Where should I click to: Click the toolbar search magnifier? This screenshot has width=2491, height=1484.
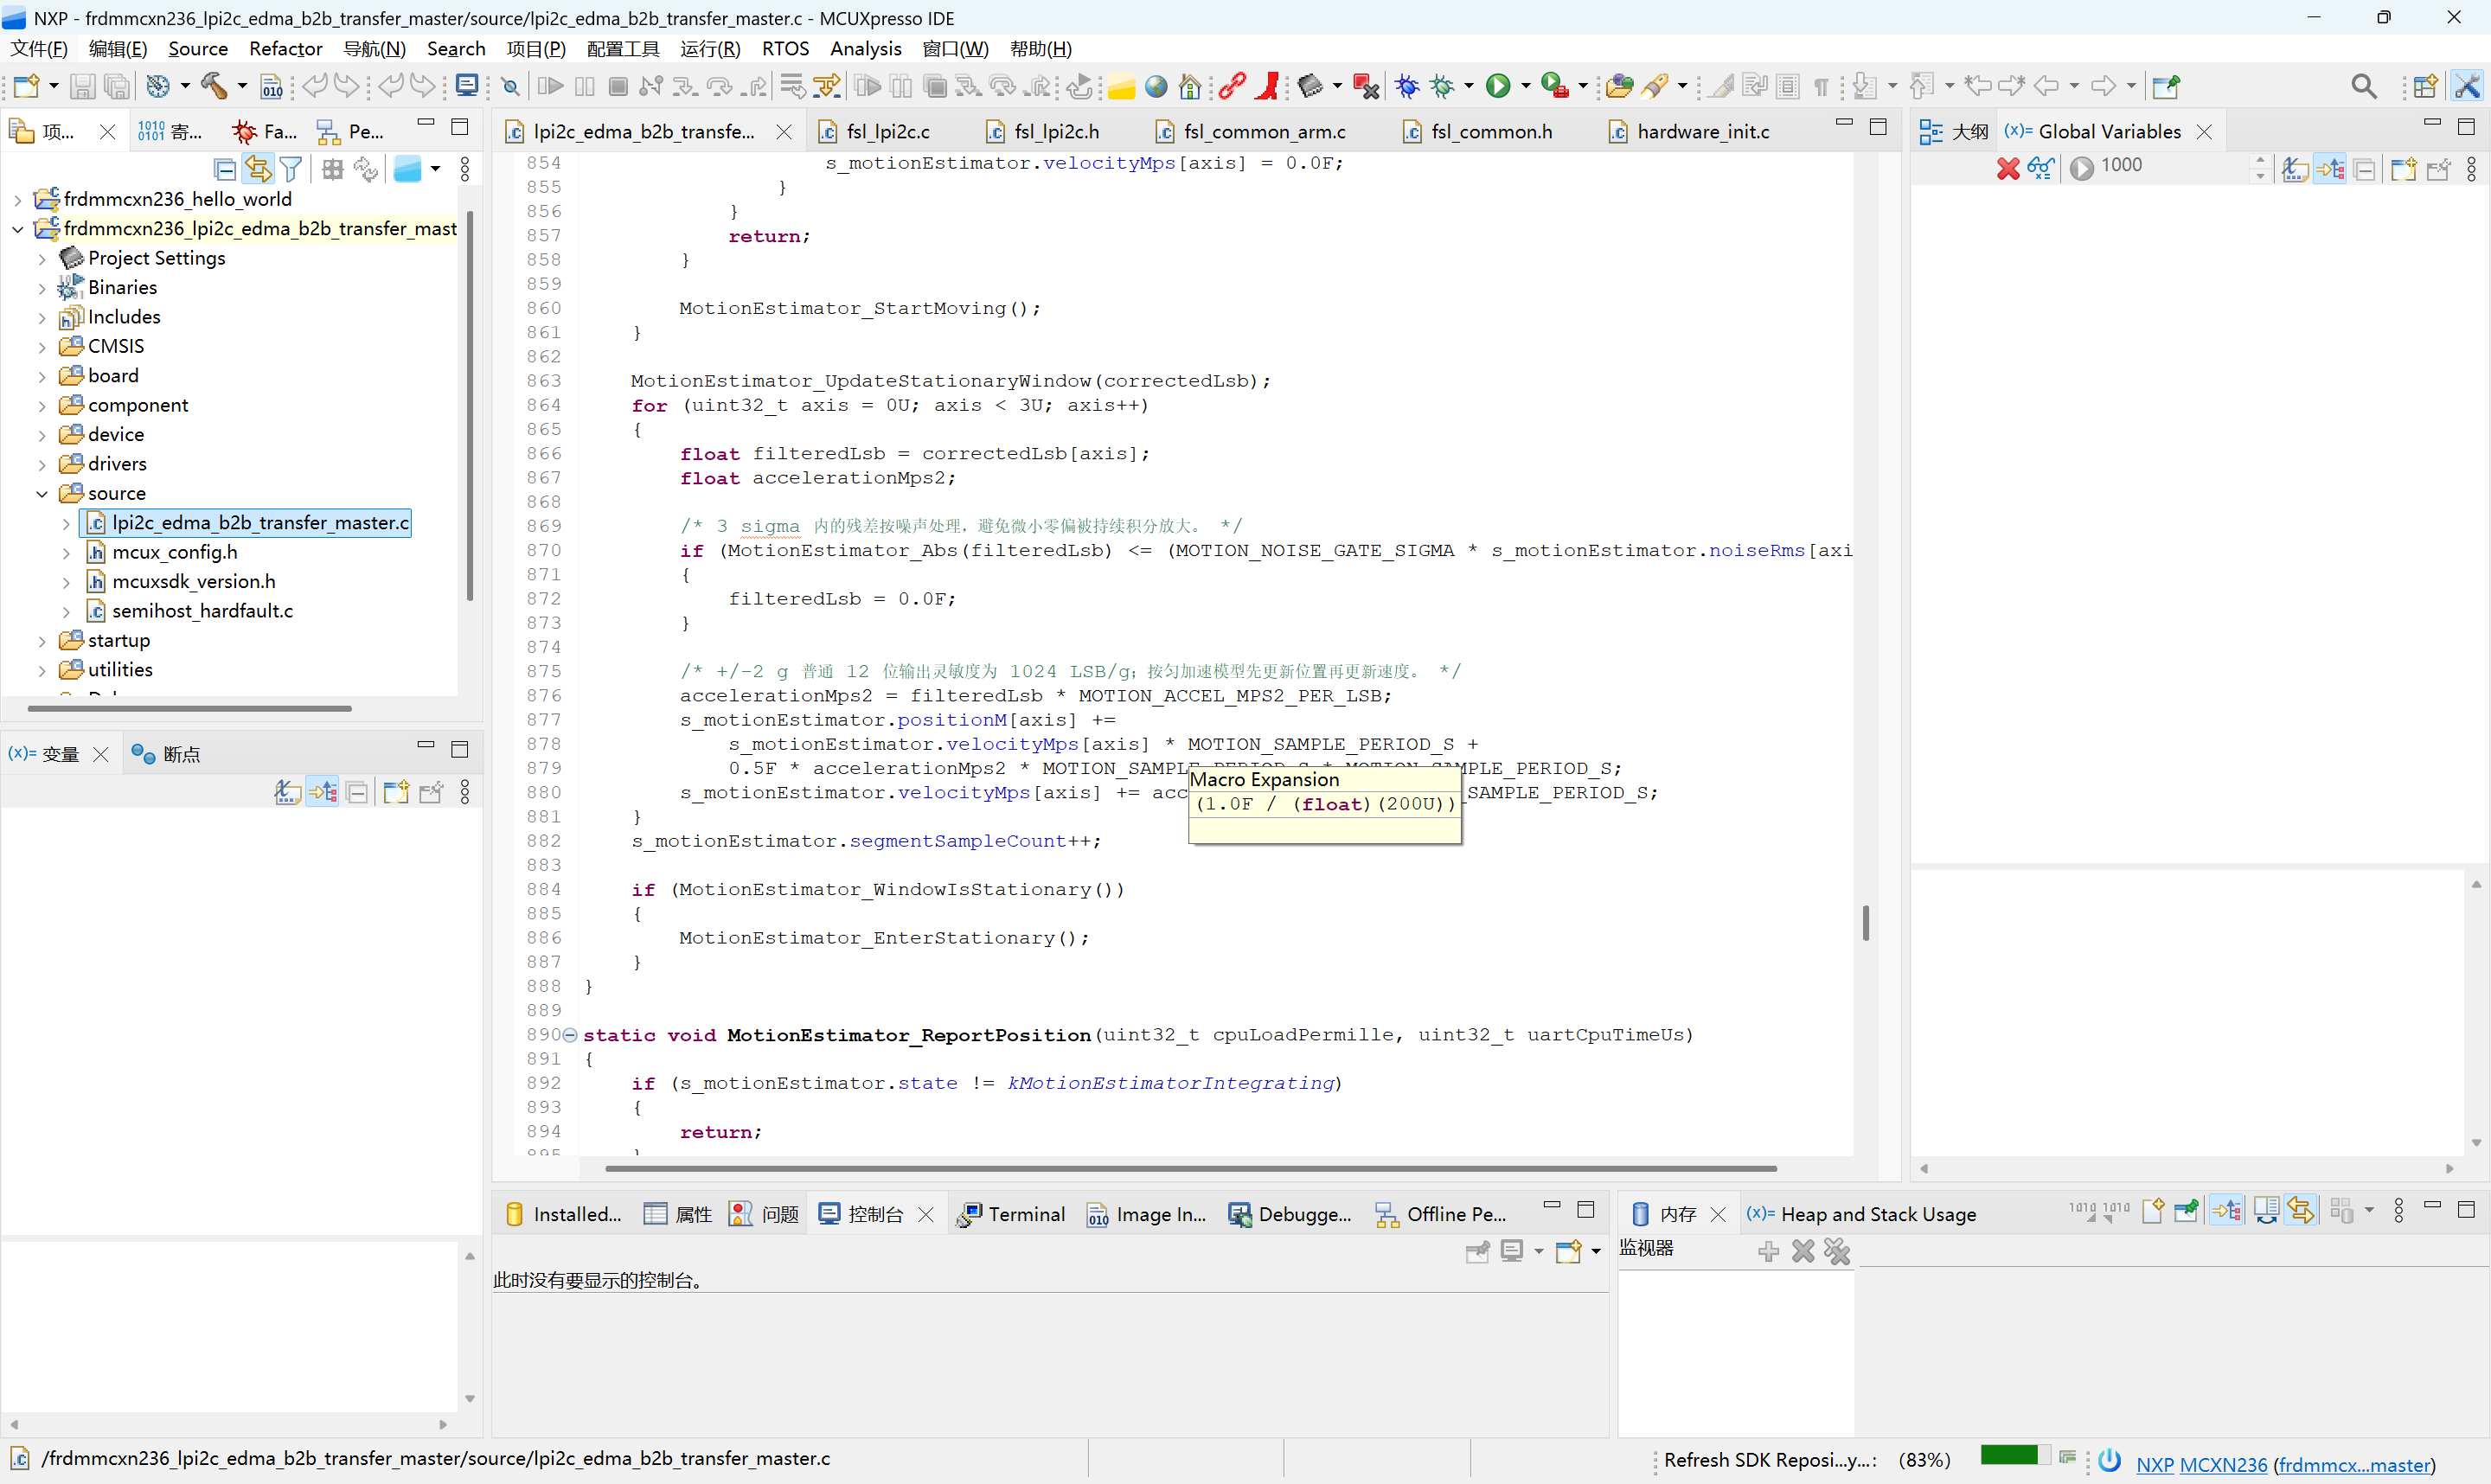pyautogui.click(x=2364, y=86)
